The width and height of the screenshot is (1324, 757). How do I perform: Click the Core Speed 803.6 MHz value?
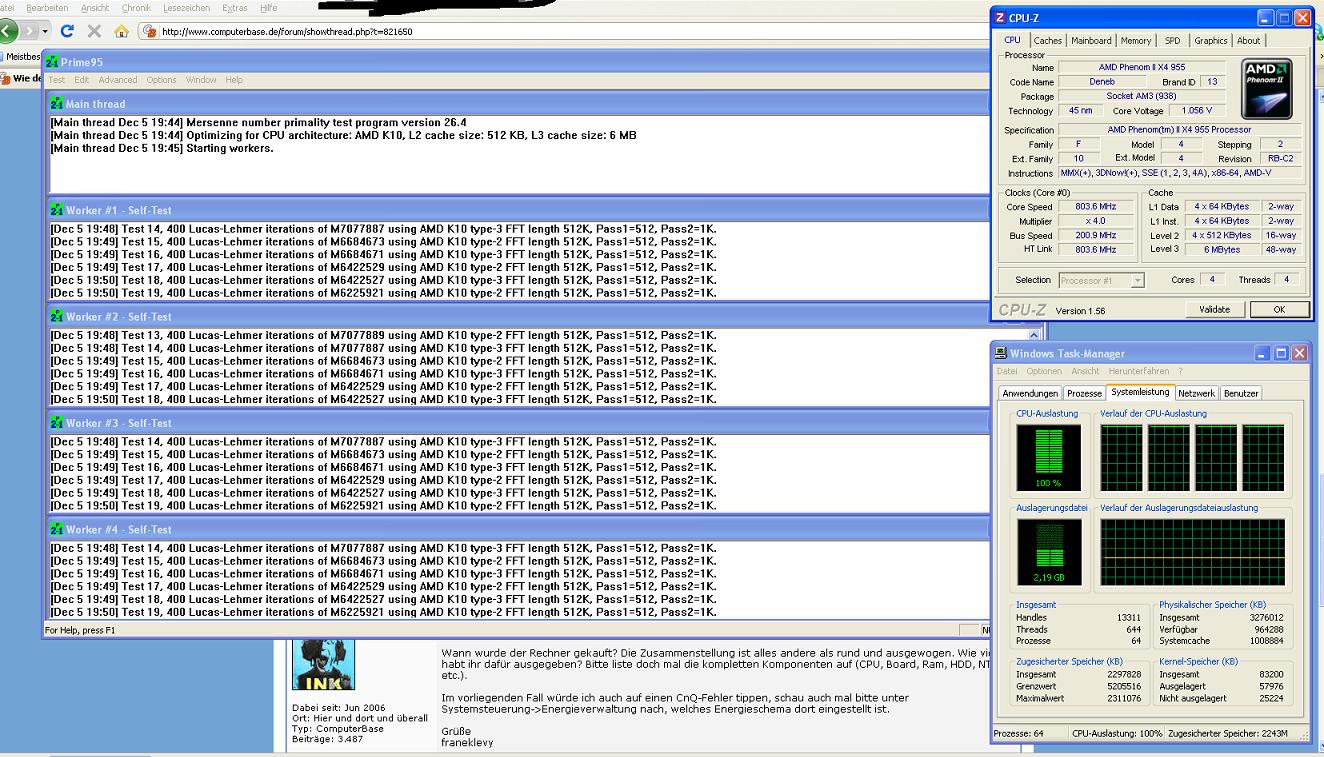(1096, 207)
